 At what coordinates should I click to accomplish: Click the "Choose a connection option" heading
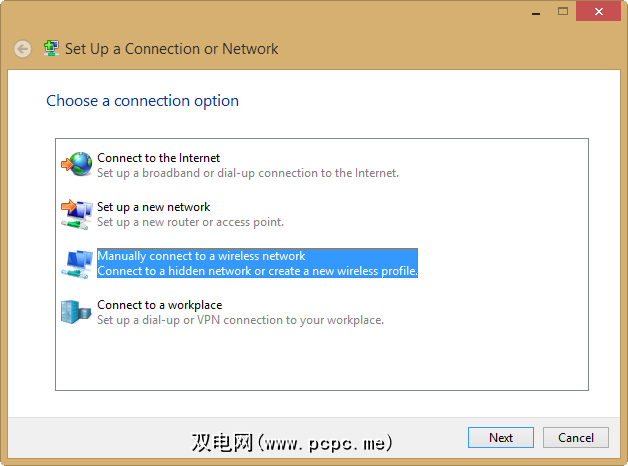coord(142,101)
